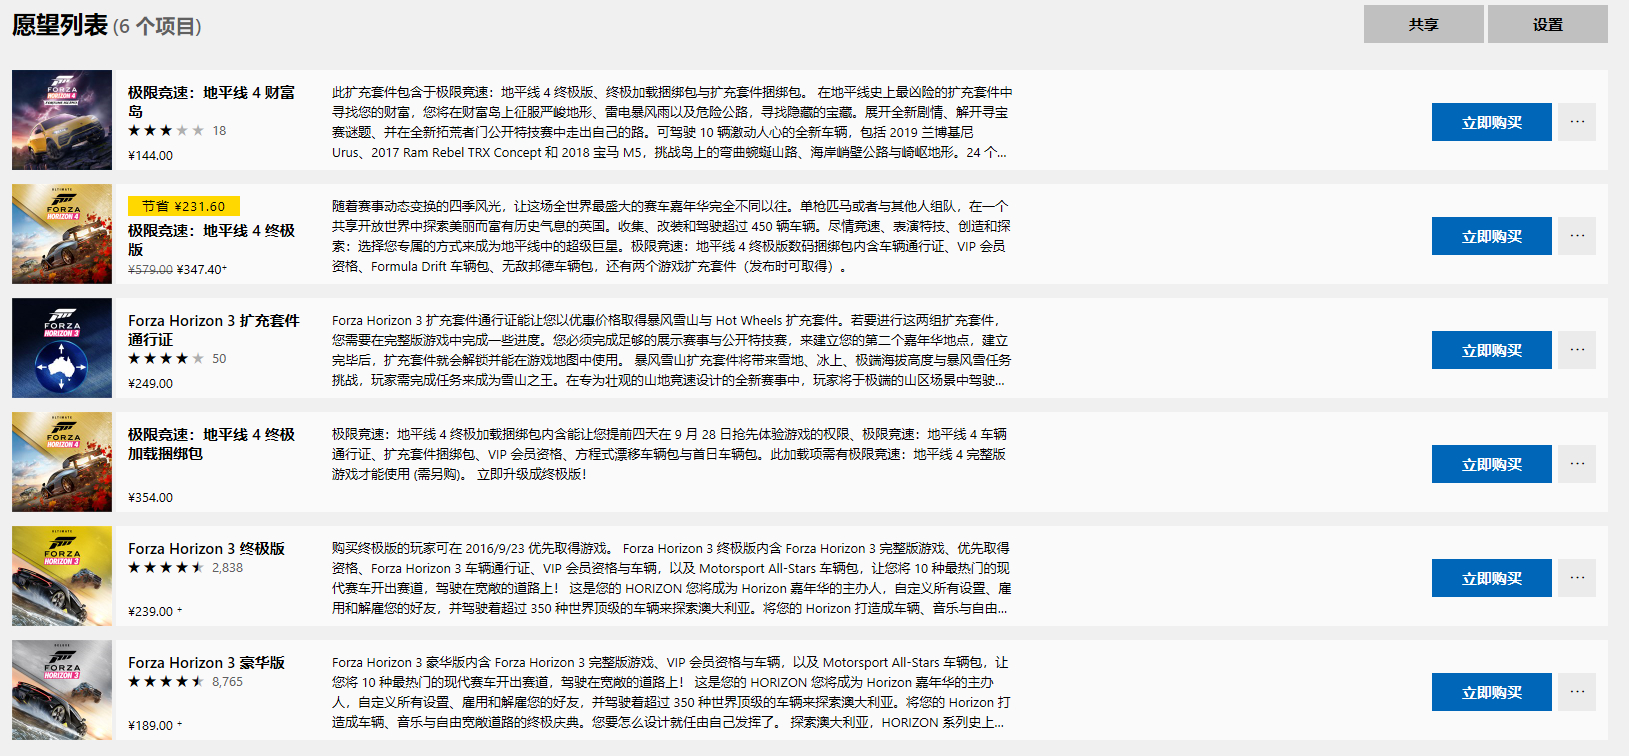Viewport: 1629px width, 756px height.
Task: Open title link 极限竞速：地平线 4 终极加载捆绑包
Action: (x=211, y=444)
